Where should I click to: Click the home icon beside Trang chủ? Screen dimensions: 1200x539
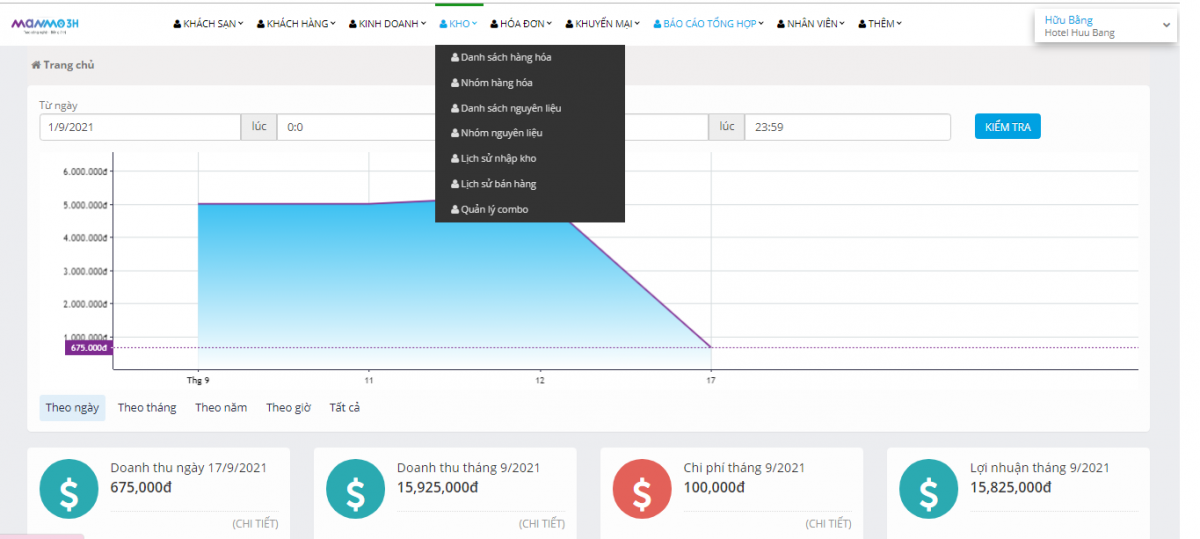coord(36,65)
